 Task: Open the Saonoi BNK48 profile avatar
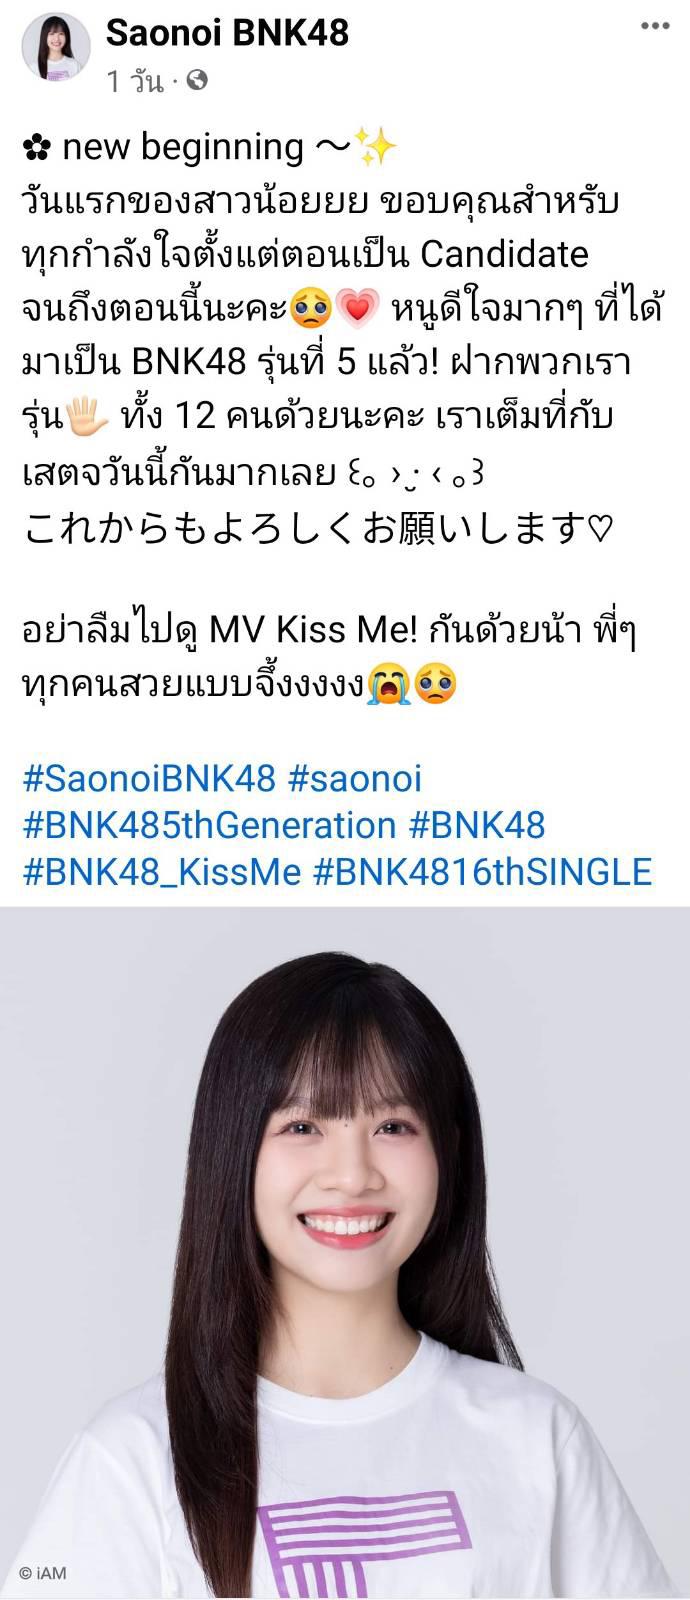click(x=52, y=49)
